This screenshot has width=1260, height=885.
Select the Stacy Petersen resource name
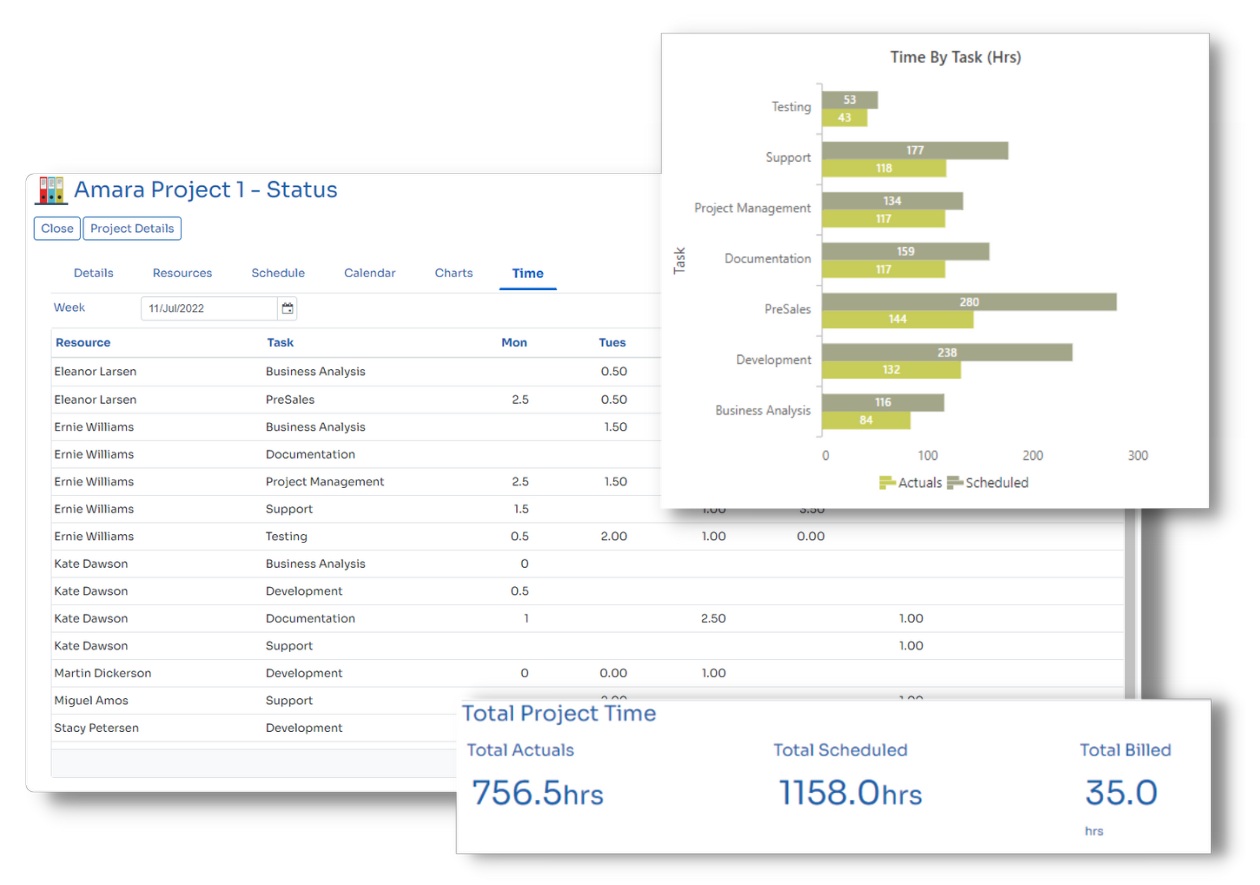point(96,728)
